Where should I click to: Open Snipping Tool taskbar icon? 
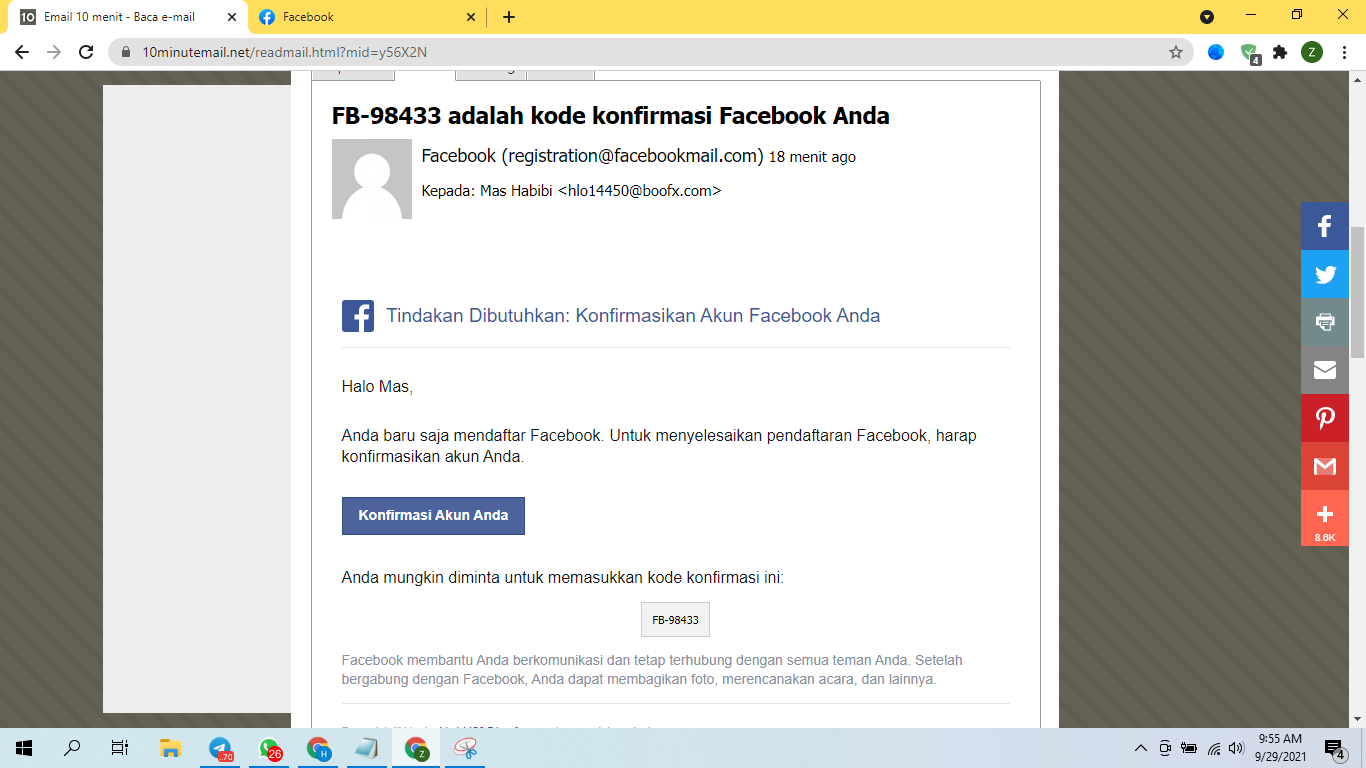466,747
